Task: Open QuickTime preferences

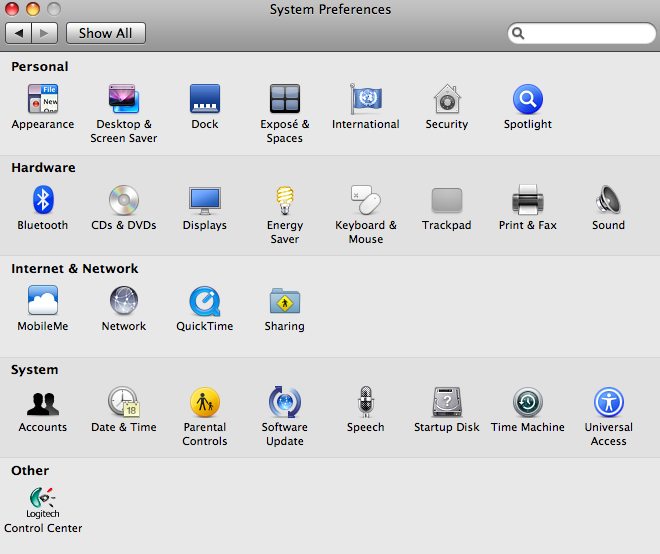Action: point(205,301)
